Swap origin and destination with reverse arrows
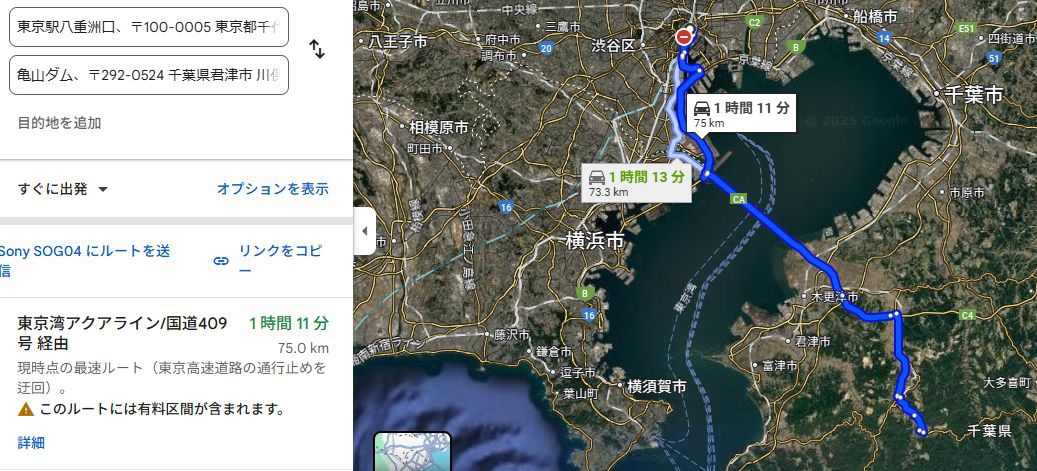This screenshot has height=471, width=1037. coord(317,49)
